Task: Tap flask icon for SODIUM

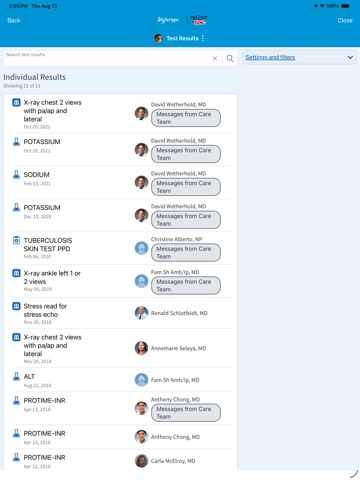Action: click(16, 174)
